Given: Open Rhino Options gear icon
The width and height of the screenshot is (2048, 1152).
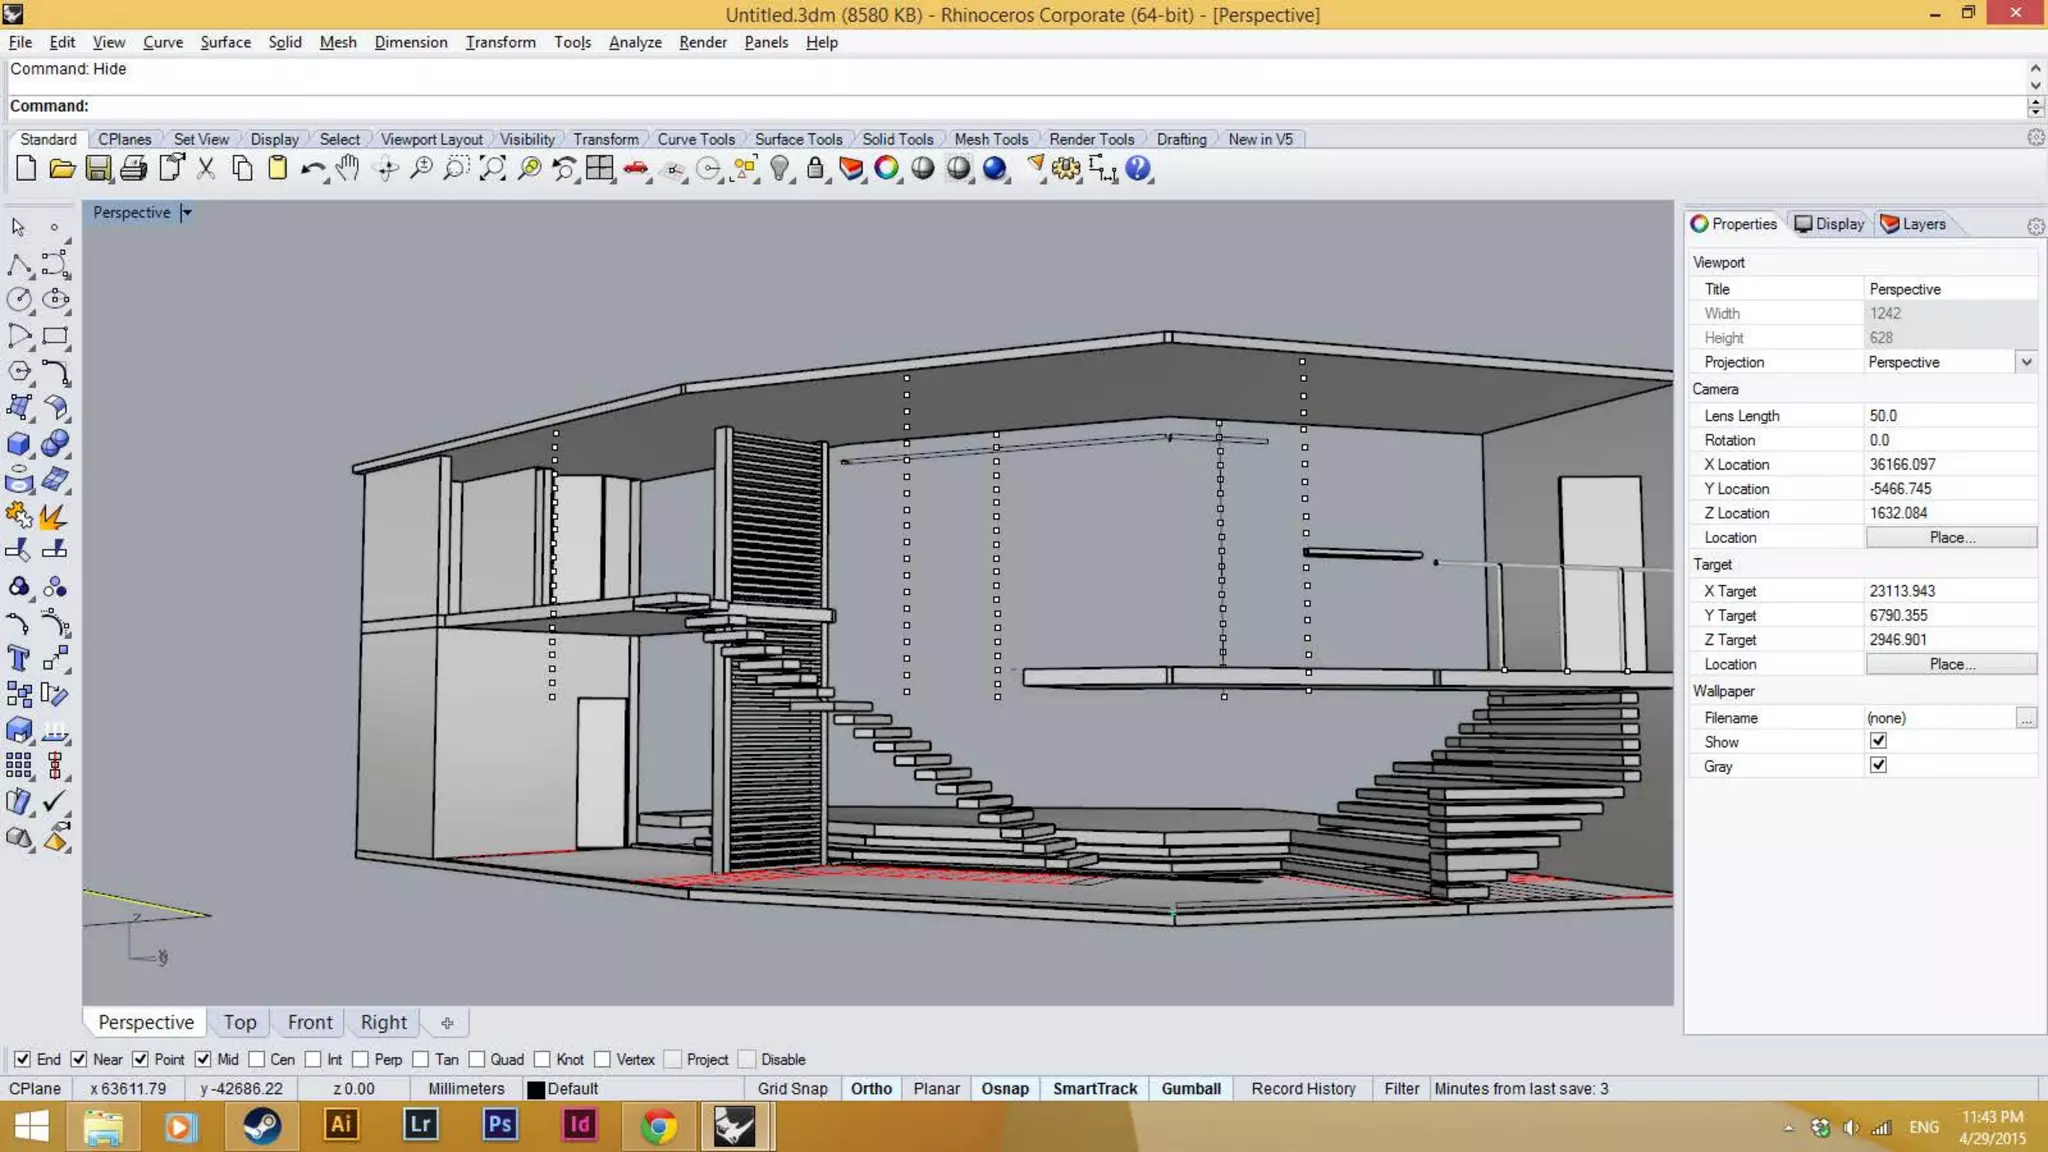Looking at the screenshot, I should pos(1066,169).
